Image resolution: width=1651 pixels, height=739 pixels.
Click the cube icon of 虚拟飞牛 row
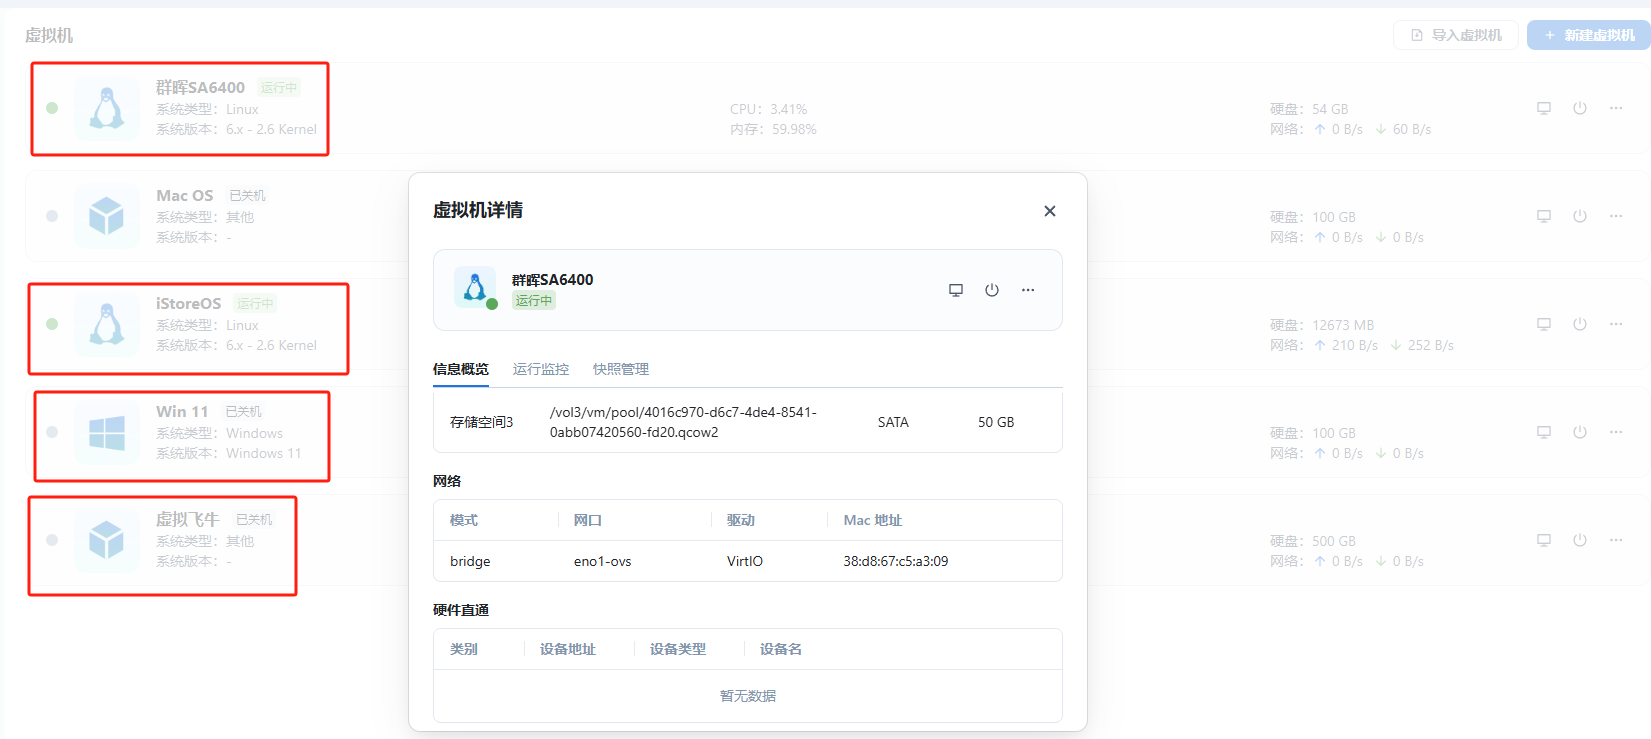[x=107, y=540]
